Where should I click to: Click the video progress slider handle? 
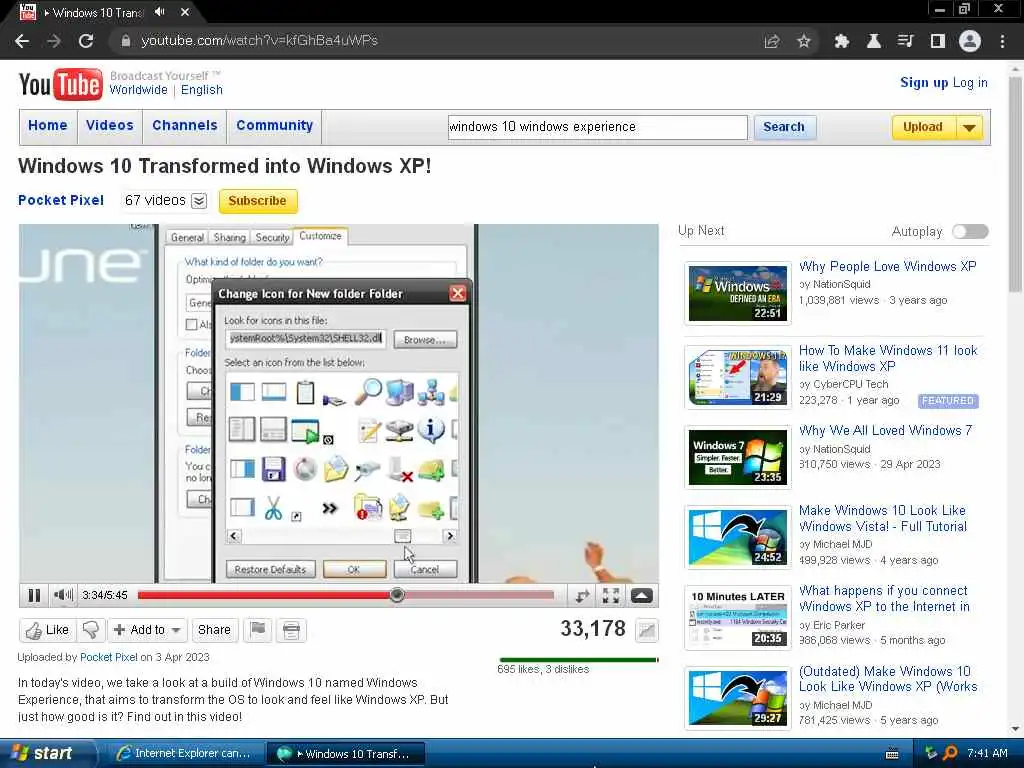tap(396, 595)
